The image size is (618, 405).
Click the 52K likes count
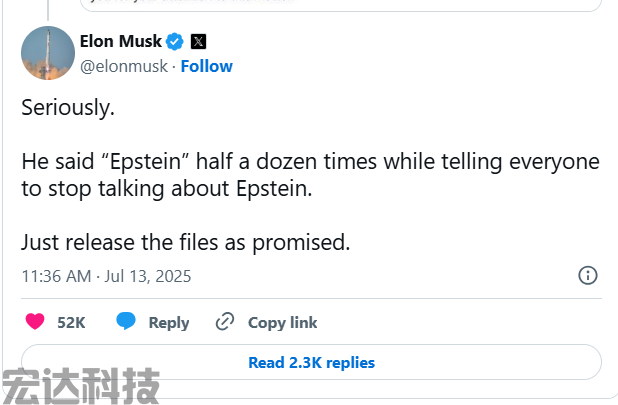[x=71, y=323]
